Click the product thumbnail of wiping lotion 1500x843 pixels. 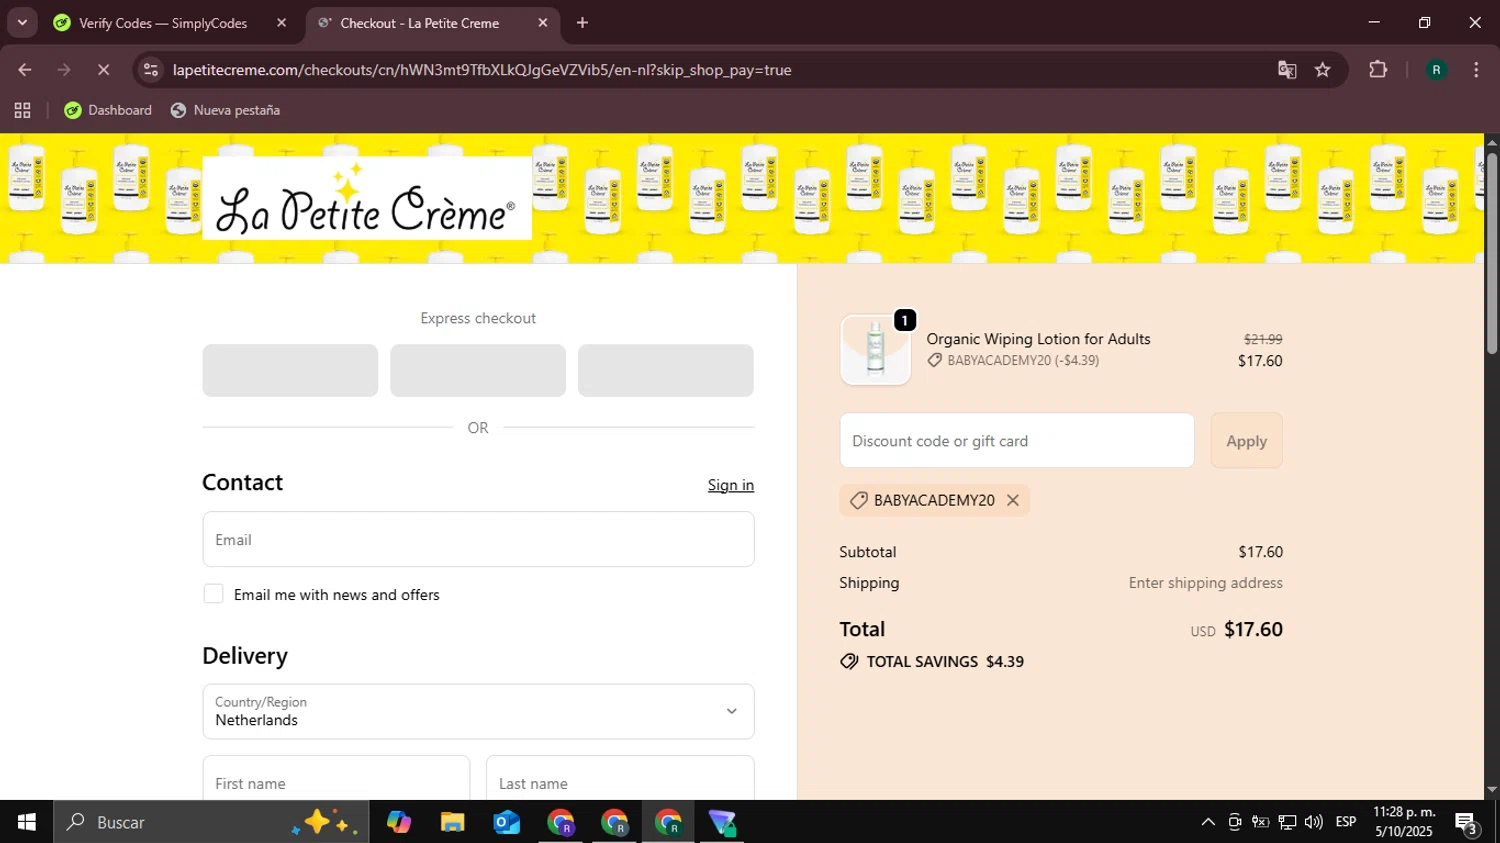[876, 350]
